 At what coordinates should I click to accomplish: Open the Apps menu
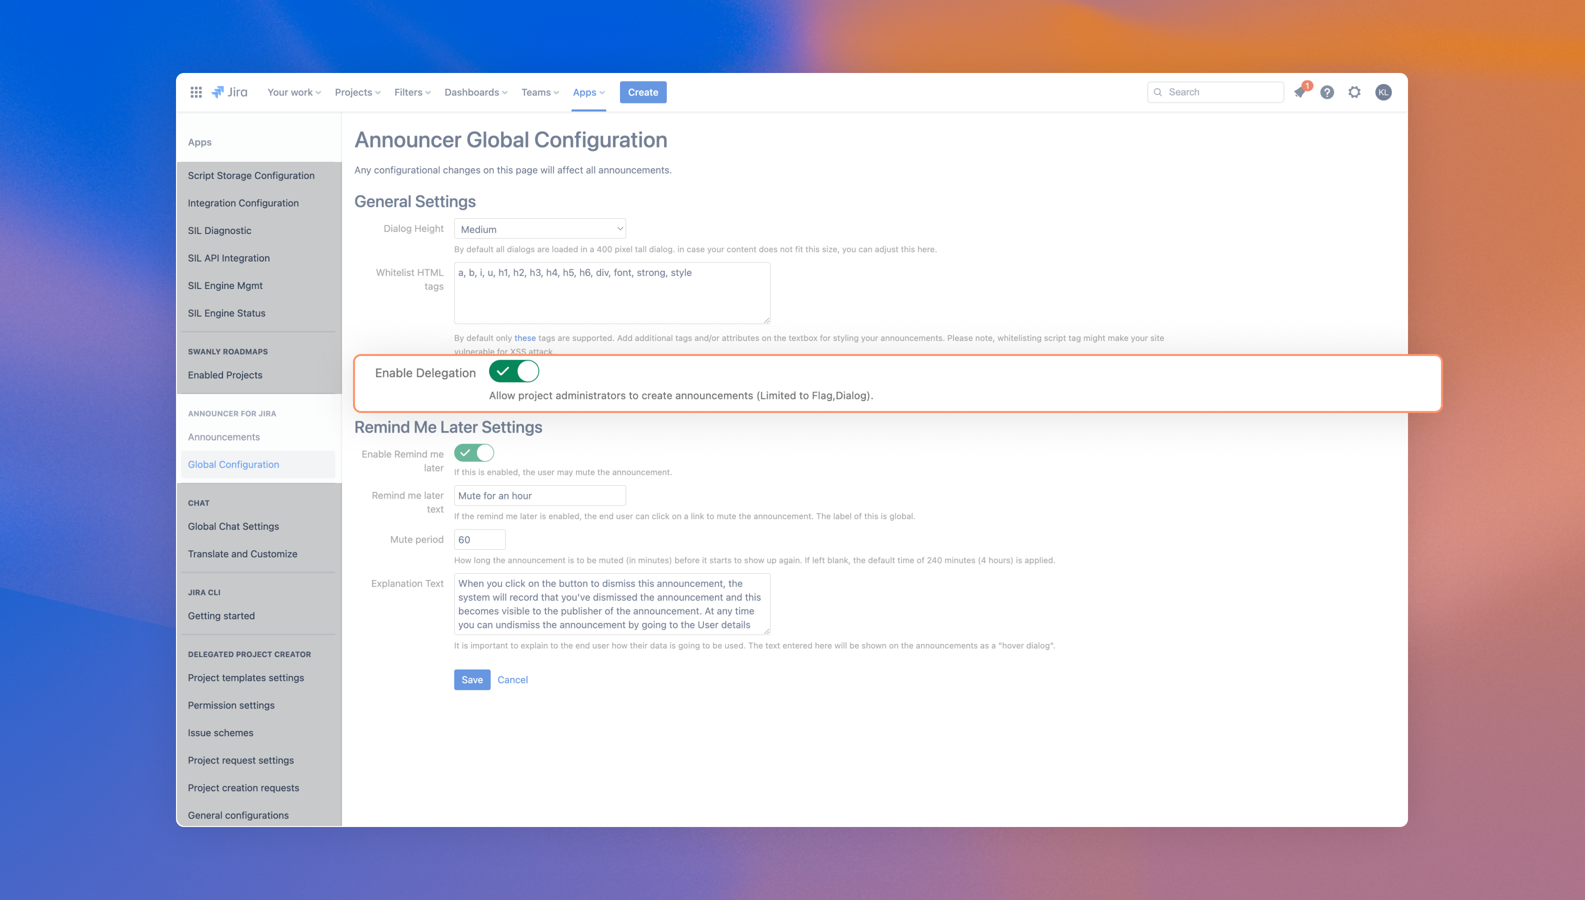pos(589,92)
